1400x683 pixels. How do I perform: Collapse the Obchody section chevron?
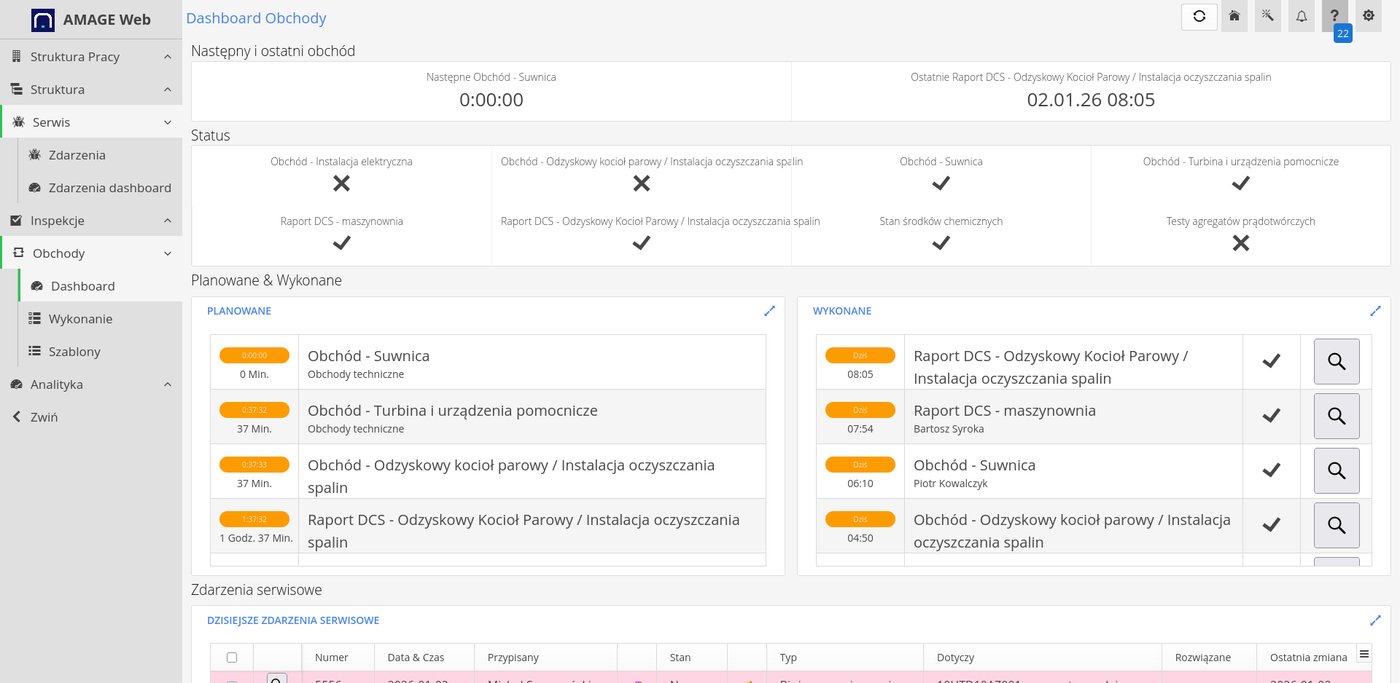click(167, 254)
